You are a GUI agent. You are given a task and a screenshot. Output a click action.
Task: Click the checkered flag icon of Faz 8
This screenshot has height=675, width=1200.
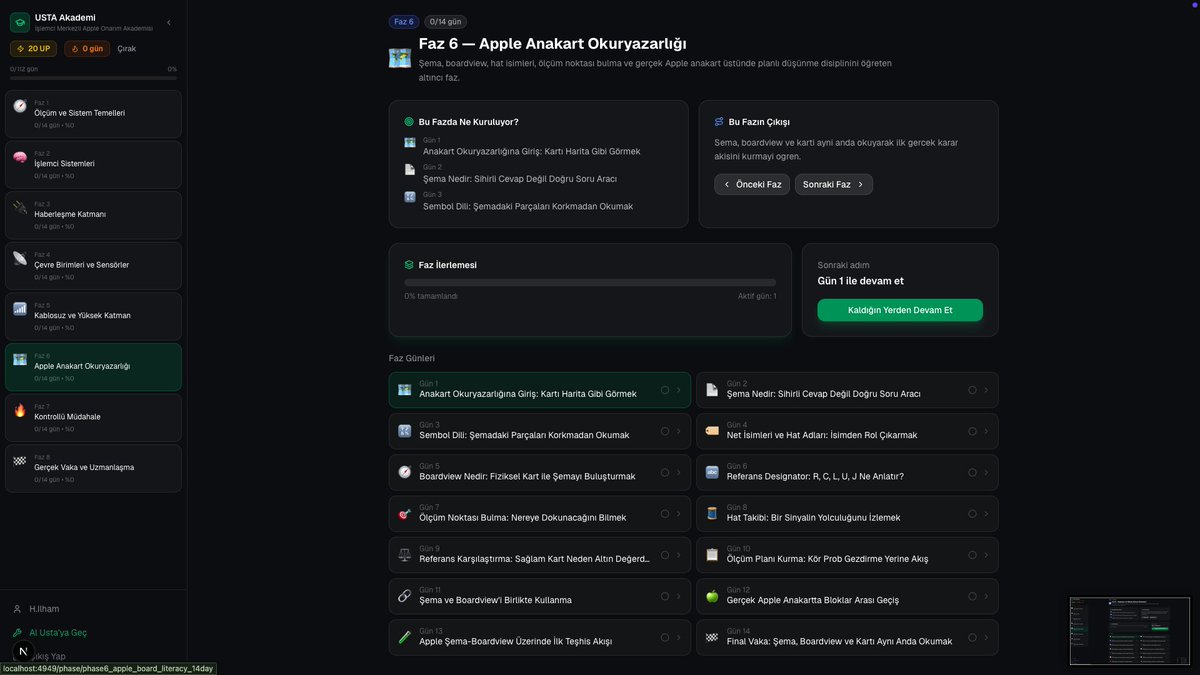pos(20,460)
